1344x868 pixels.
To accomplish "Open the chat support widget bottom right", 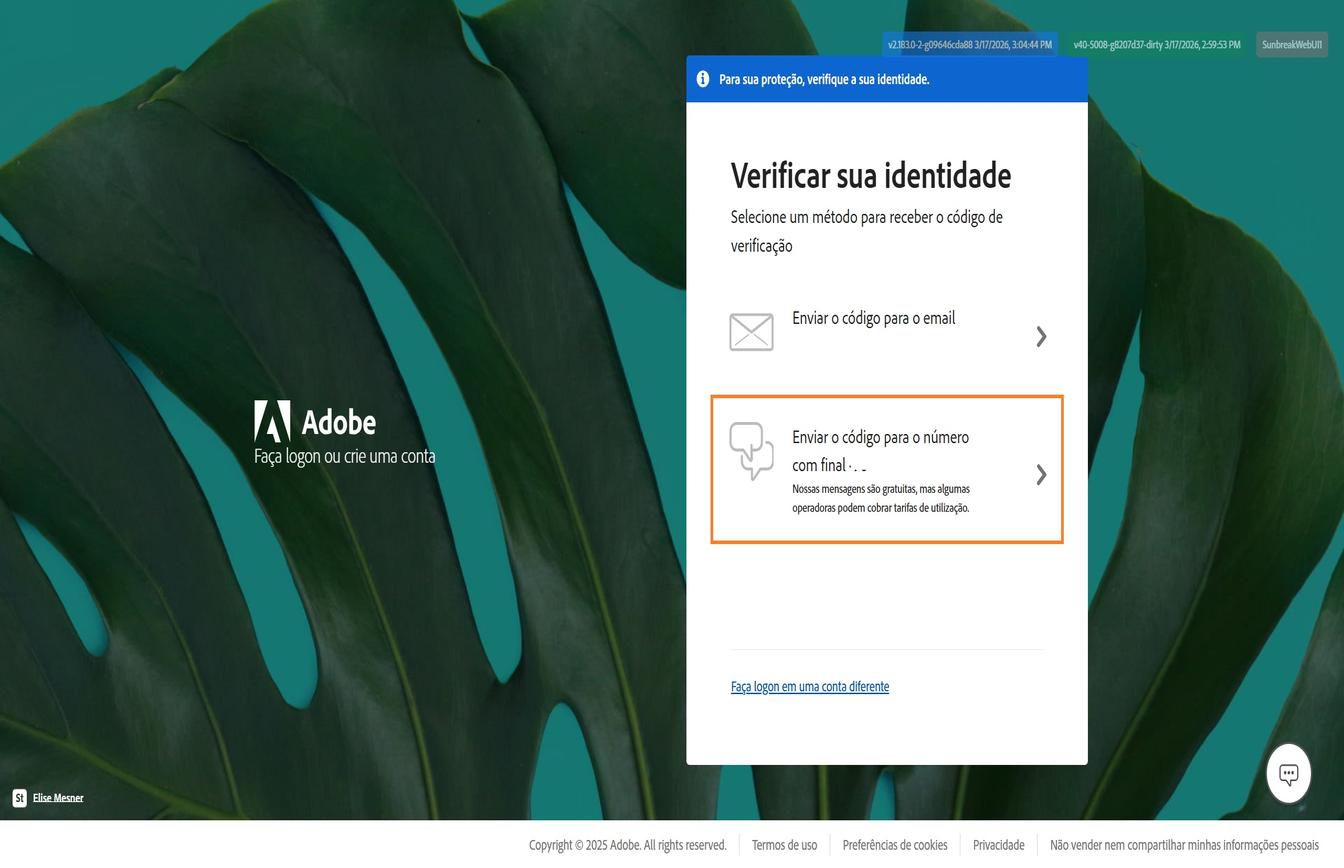I will [1288, 772].
